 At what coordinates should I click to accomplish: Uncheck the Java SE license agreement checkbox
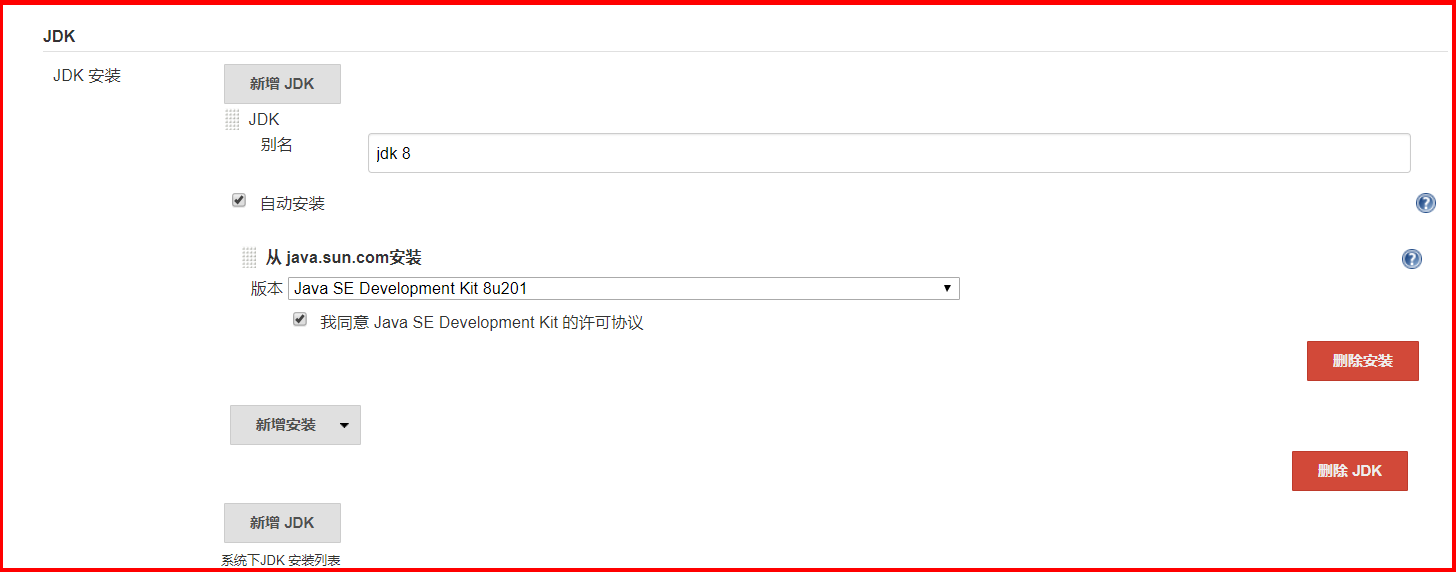click(x=300, y=320)
